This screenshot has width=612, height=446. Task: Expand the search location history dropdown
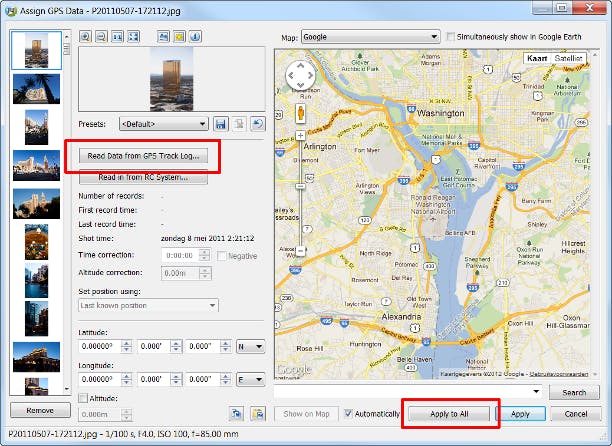536,391
